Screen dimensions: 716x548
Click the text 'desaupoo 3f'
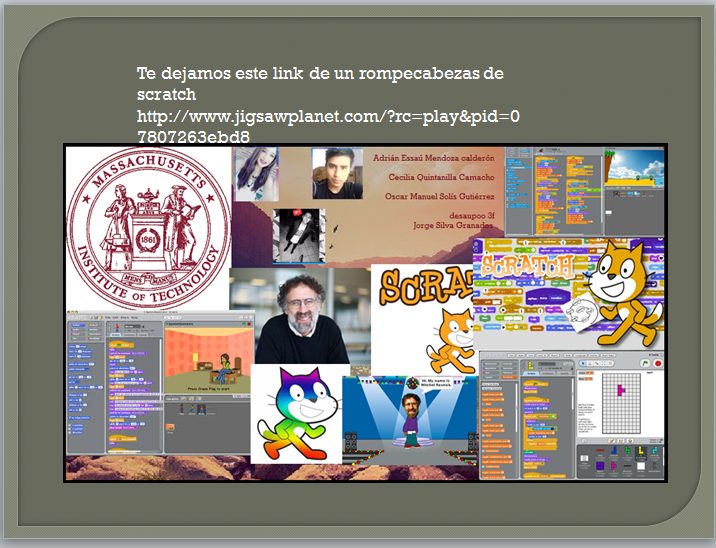tap(472, 216)
